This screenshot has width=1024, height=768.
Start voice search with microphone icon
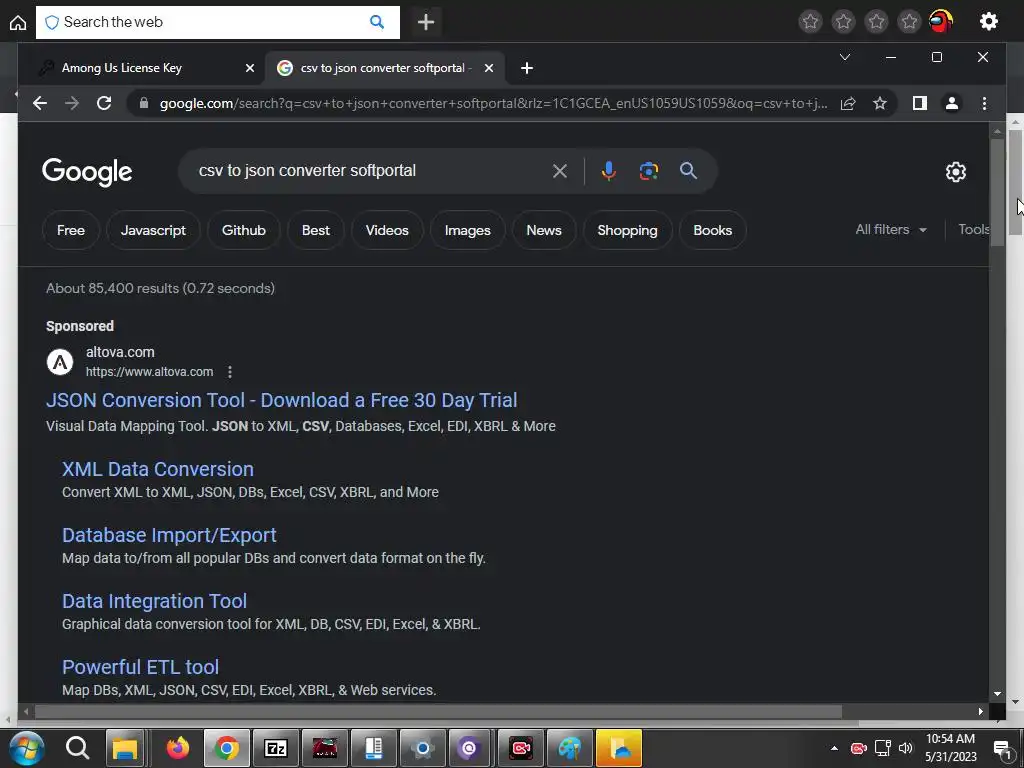pos(608,171)
